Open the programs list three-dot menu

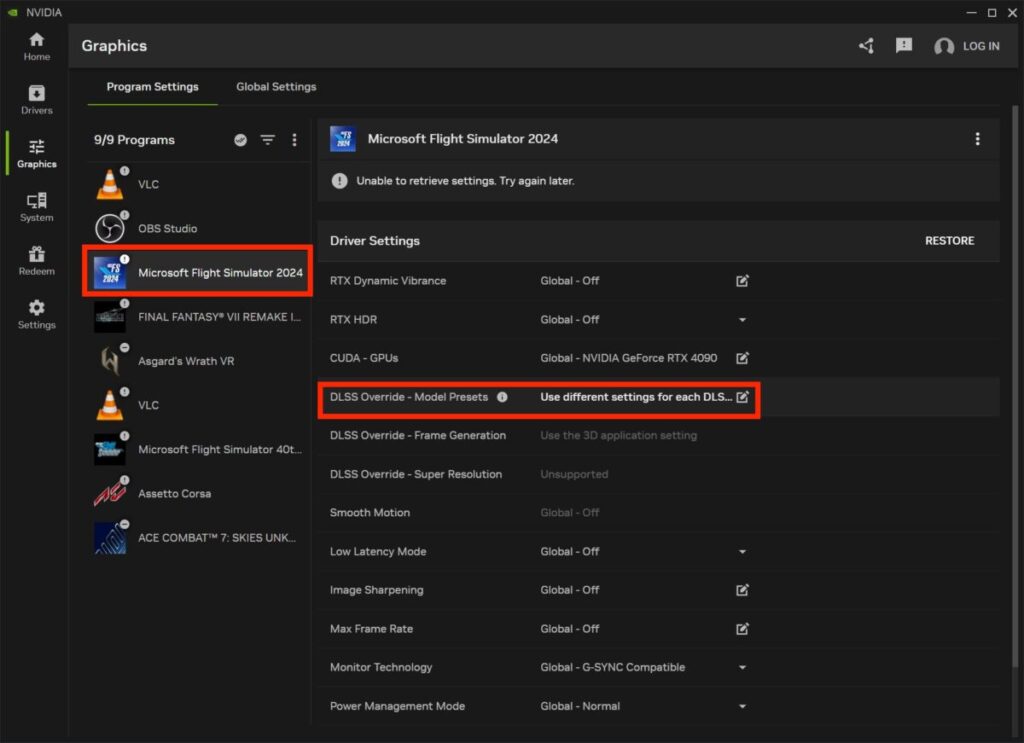tap(295, 140)
